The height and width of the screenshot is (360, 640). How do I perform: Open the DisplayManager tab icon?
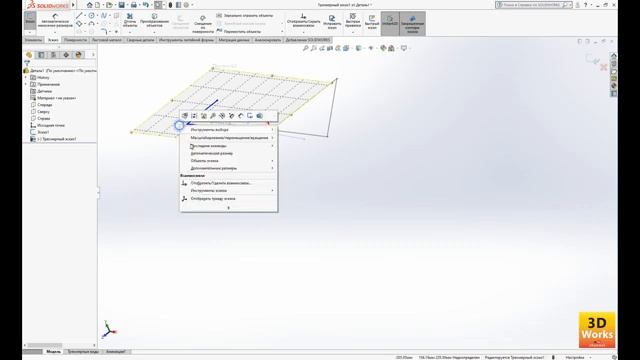[78, 55]
